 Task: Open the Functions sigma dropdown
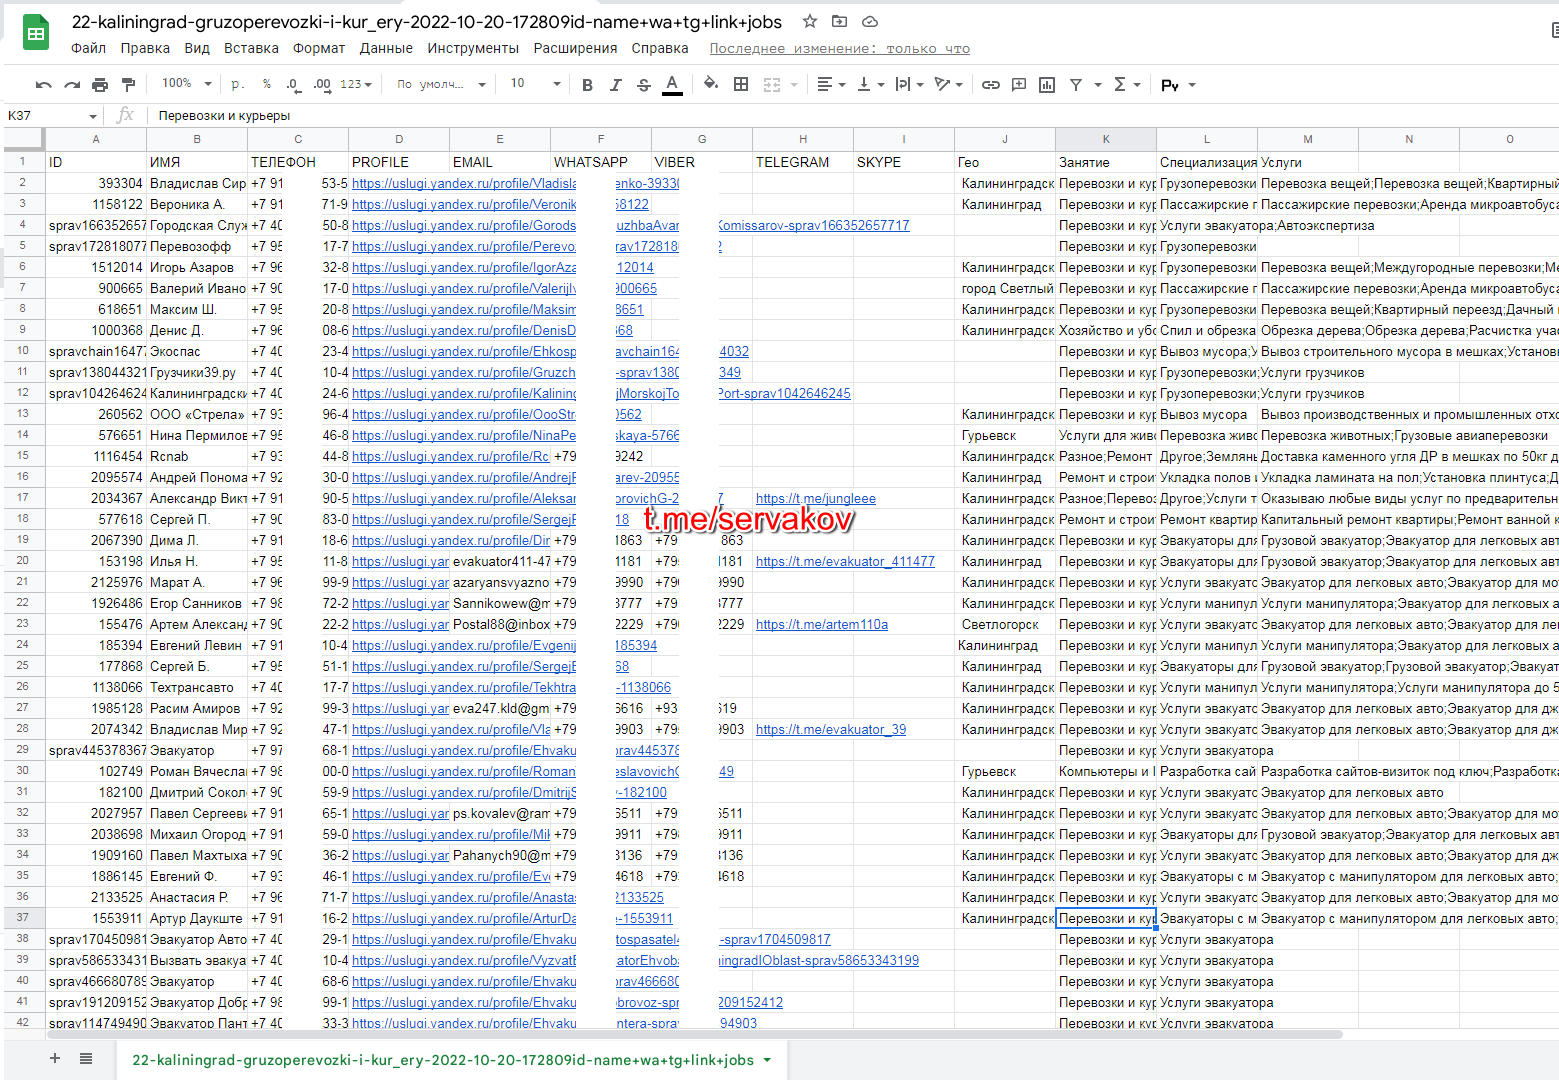point(1127,85)
